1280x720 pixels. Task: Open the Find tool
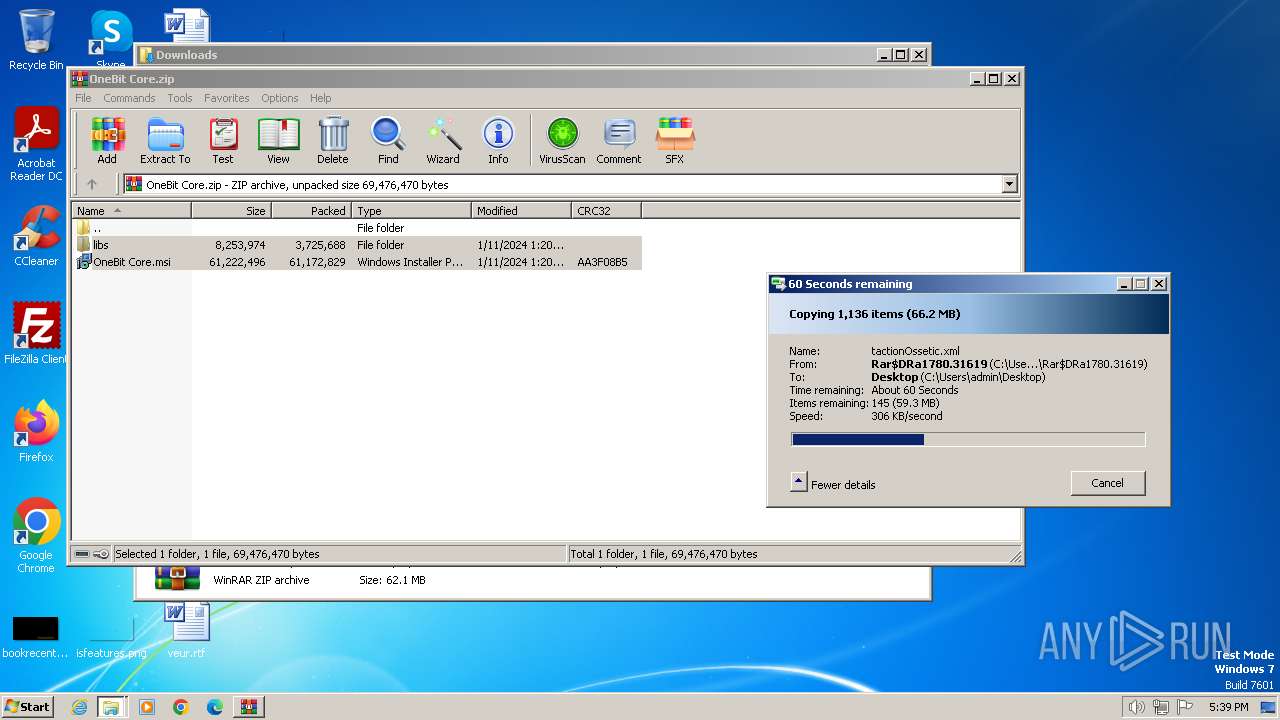point(388,140)
